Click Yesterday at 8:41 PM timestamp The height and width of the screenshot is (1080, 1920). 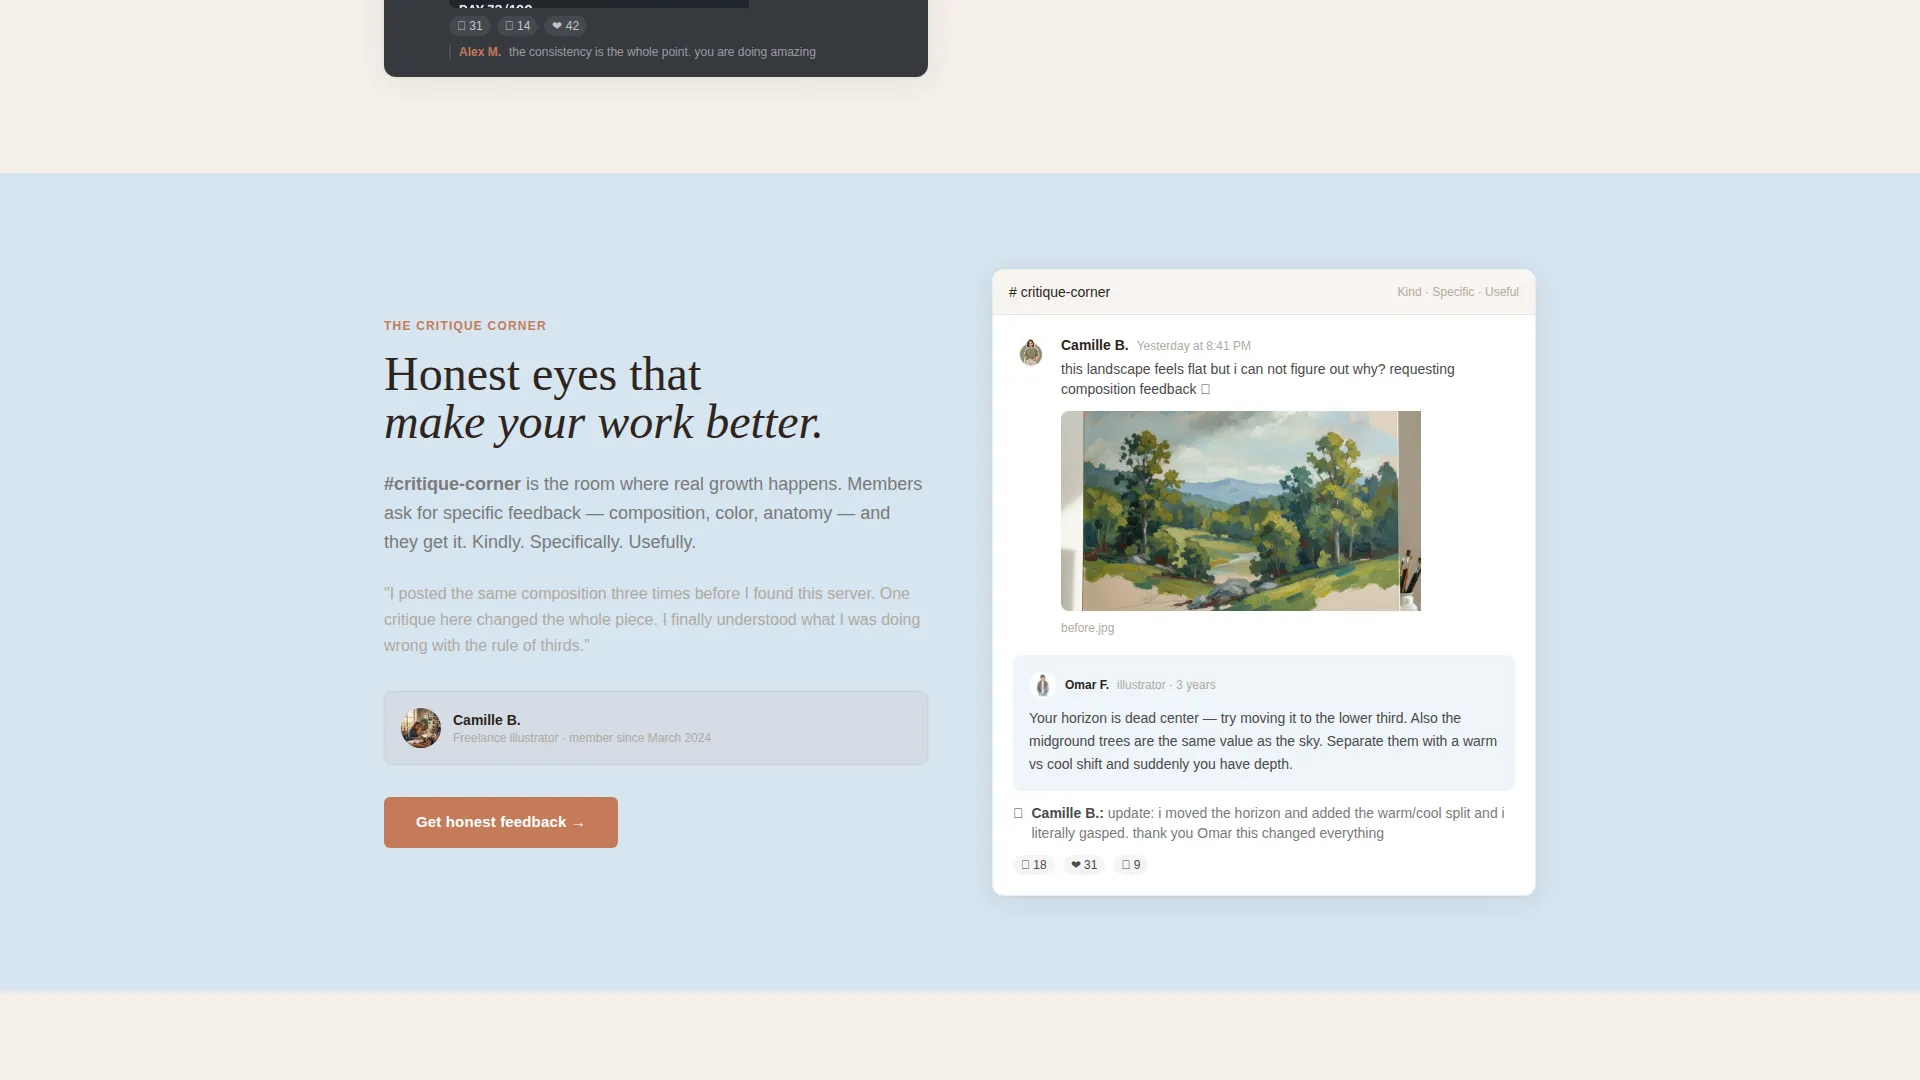1193,346
